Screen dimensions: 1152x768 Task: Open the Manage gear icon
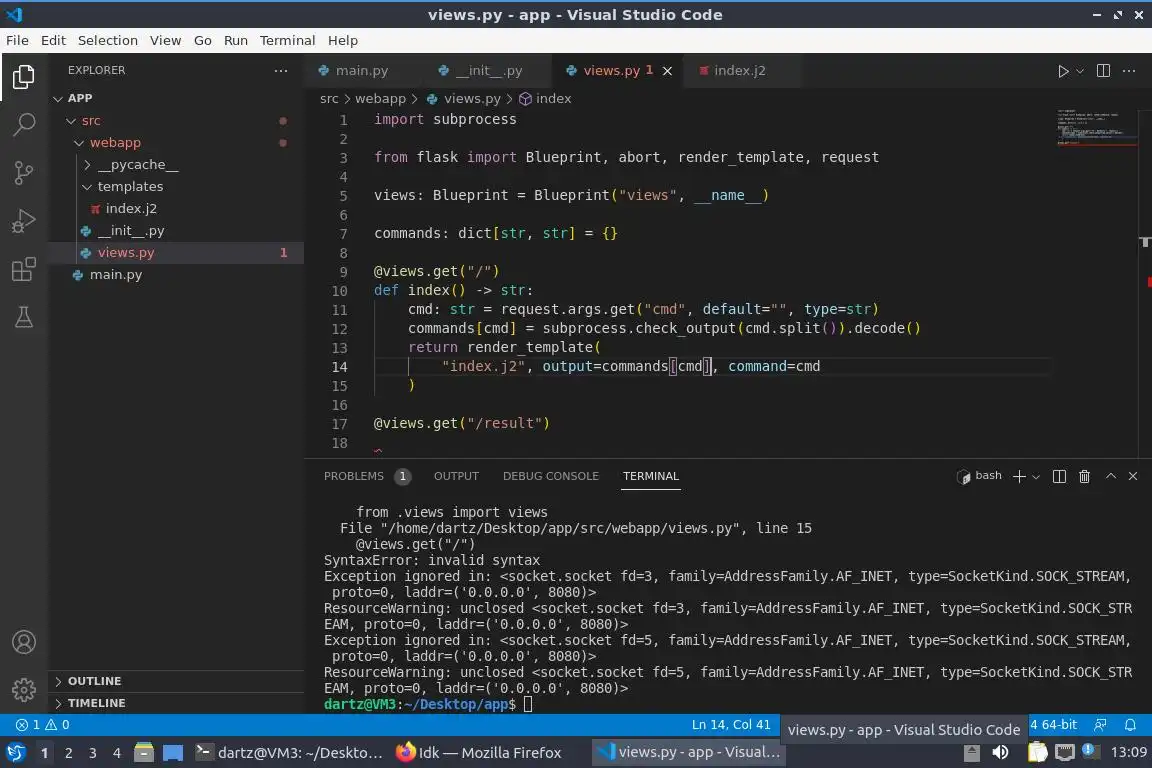[24, 689]
